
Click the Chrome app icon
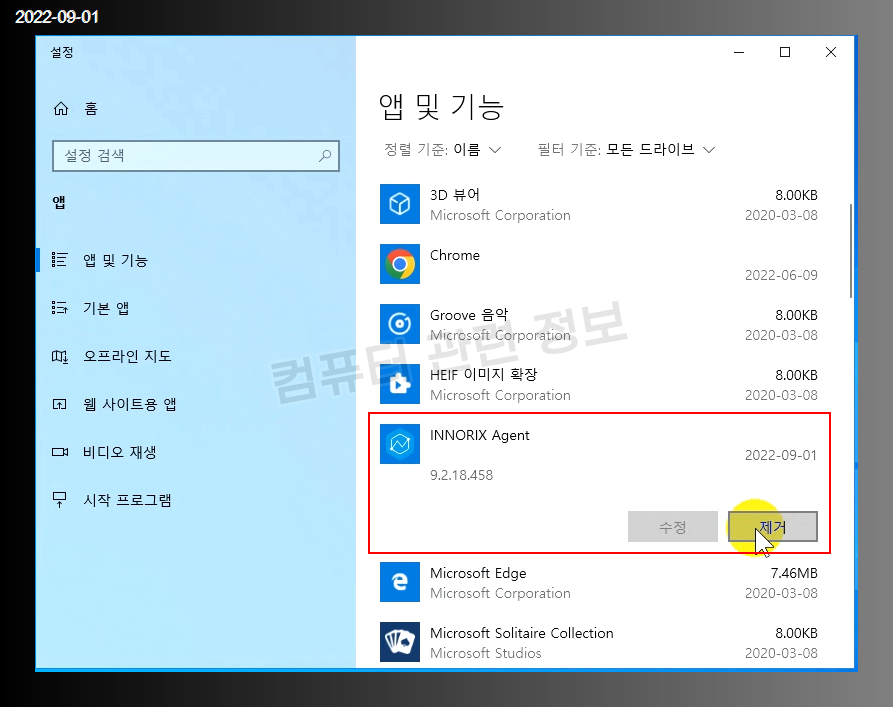400,264
